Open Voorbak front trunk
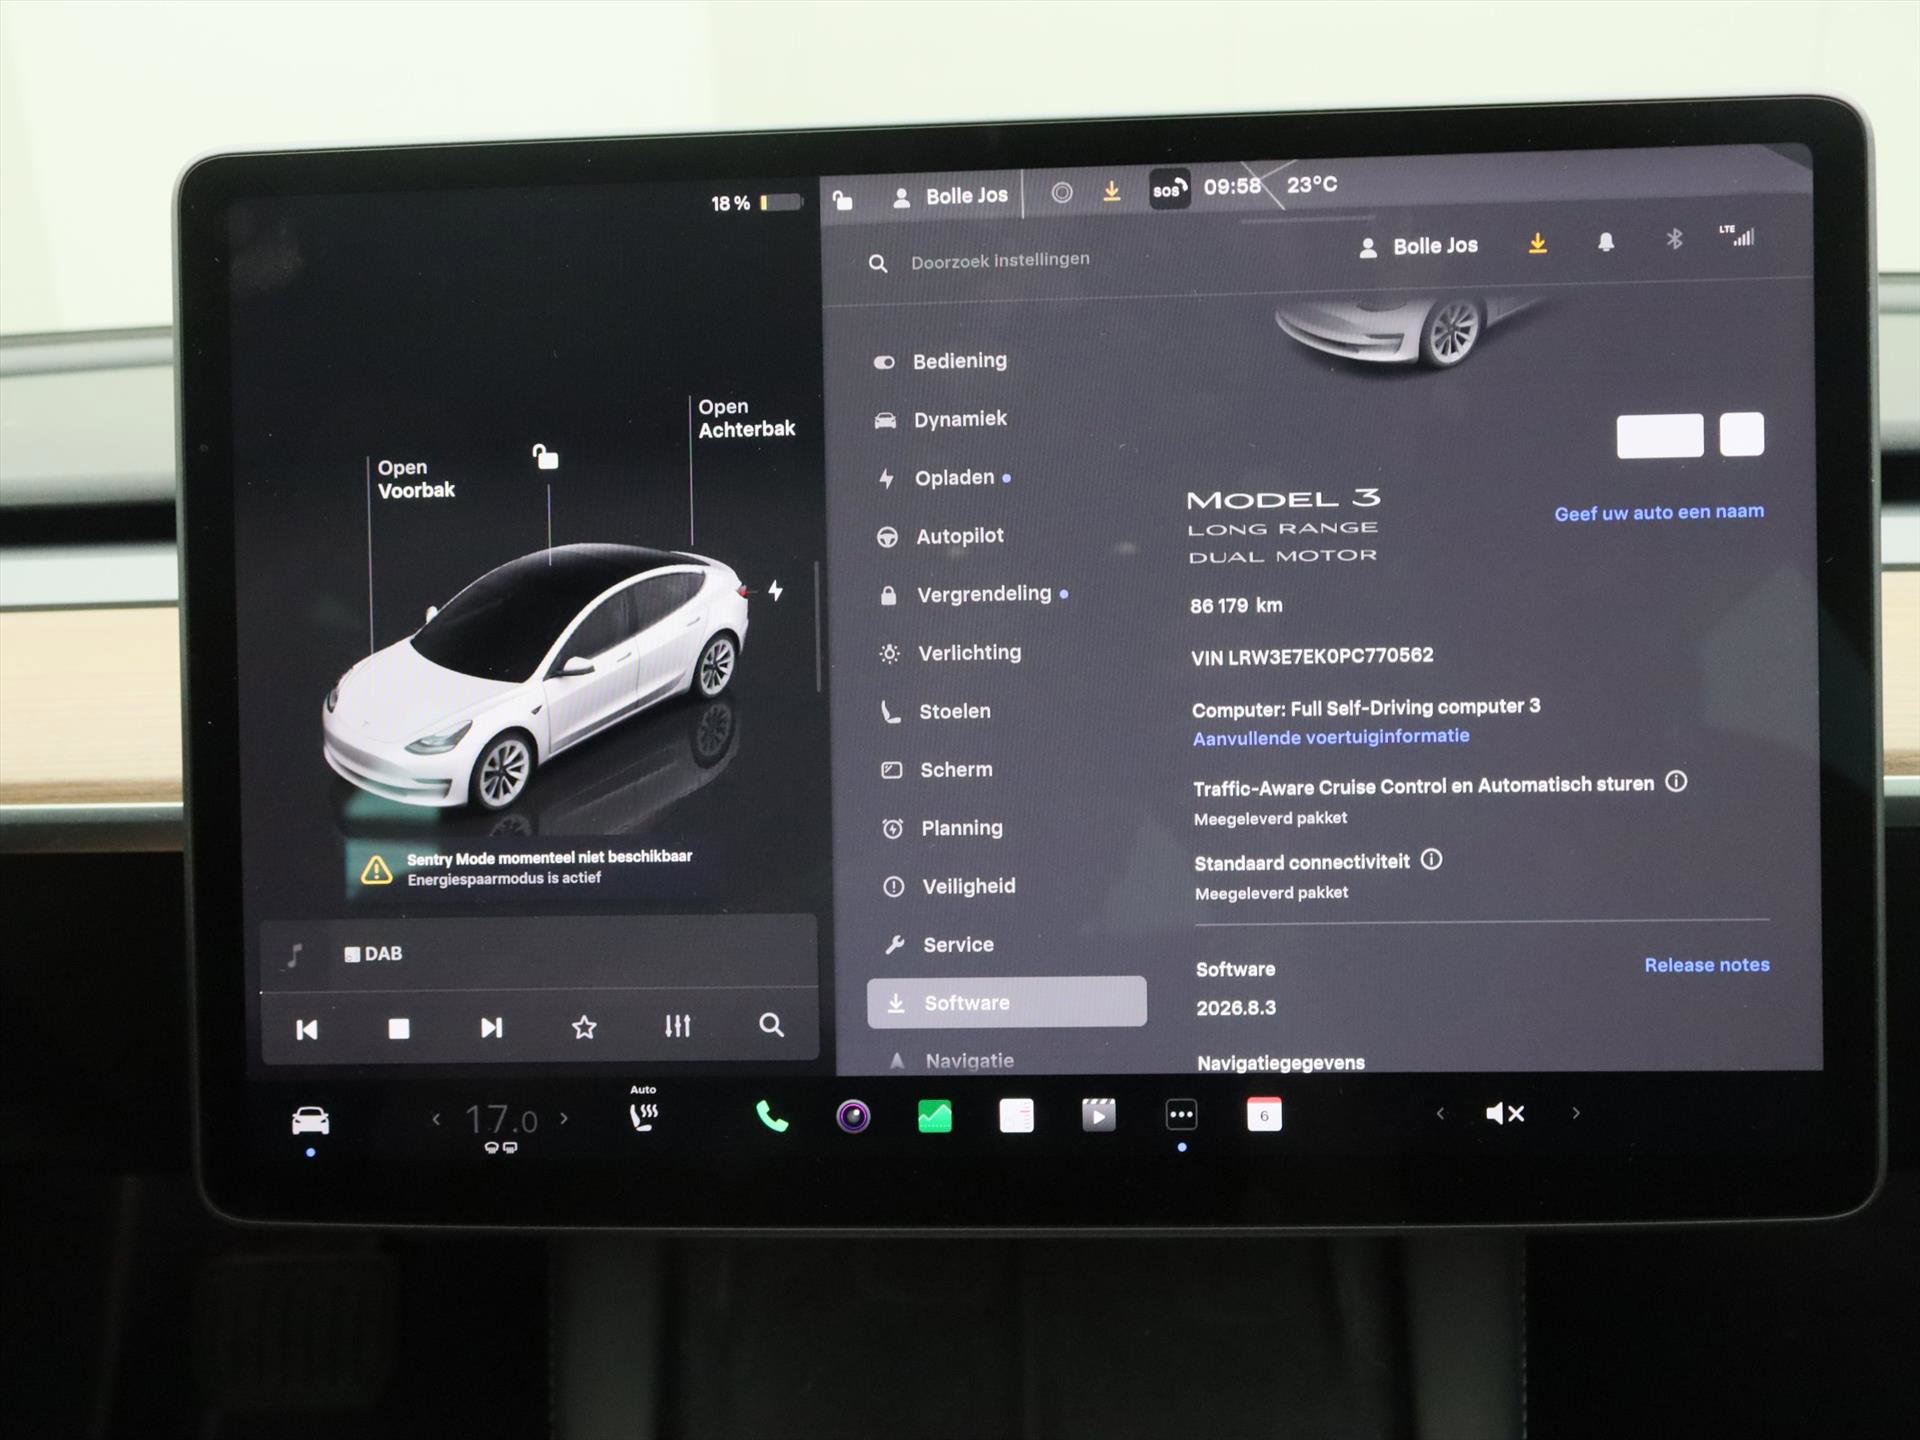Screen dimensions: 1920x1440 [x=415, y=479]
